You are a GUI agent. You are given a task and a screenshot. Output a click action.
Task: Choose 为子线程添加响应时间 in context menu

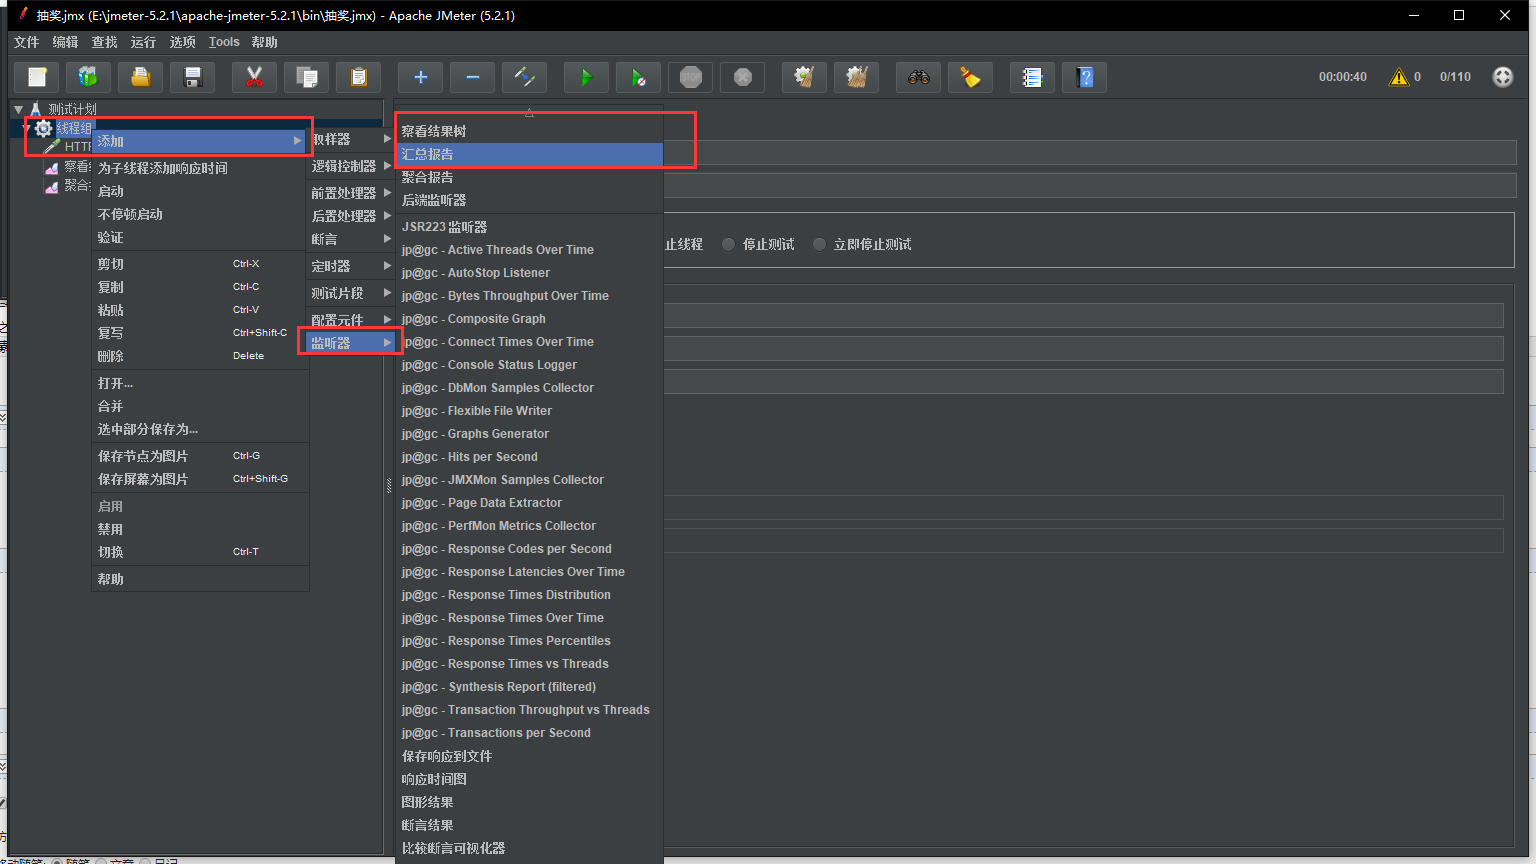click(200, 168)
